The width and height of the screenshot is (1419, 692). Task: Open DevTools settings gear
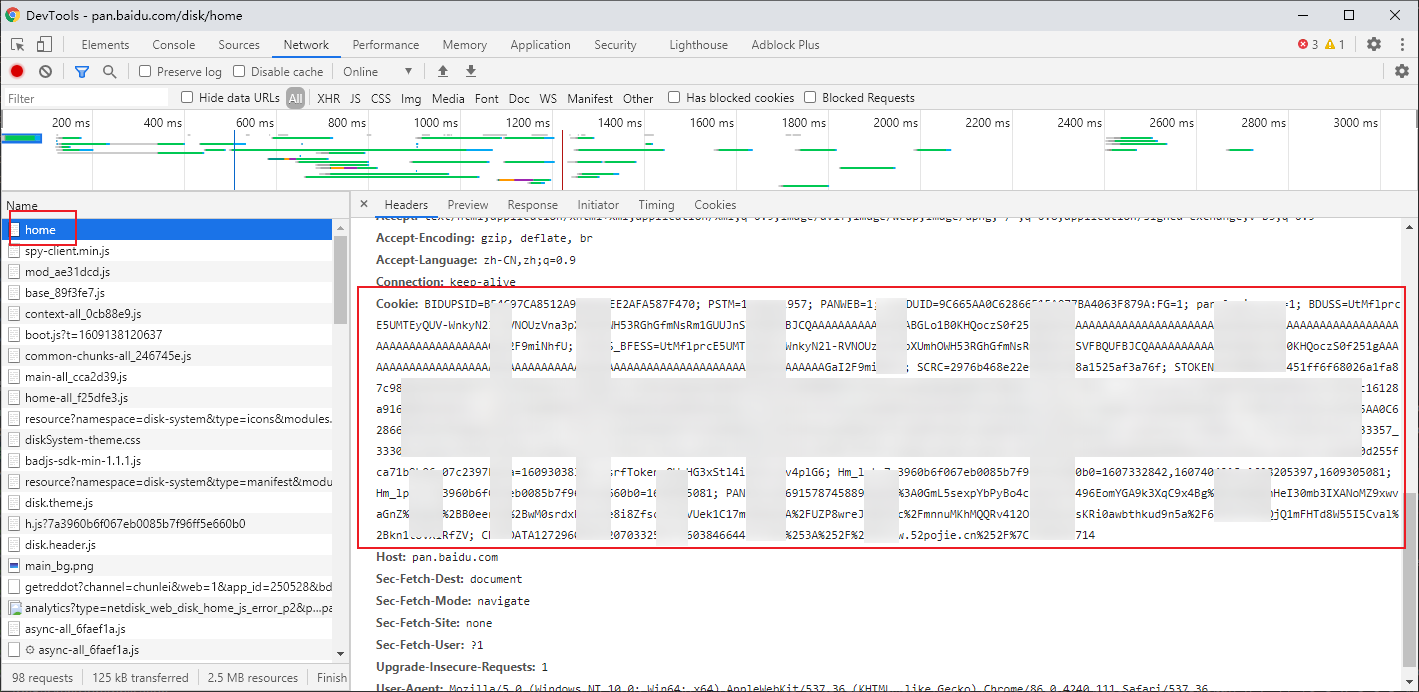(x=1374, y=44)
